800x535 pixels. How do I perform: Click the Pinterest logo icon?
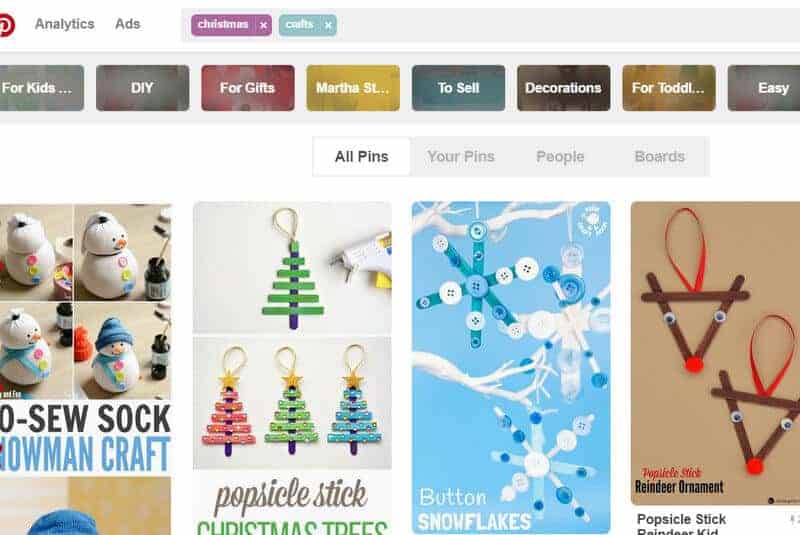click(6, 24)
